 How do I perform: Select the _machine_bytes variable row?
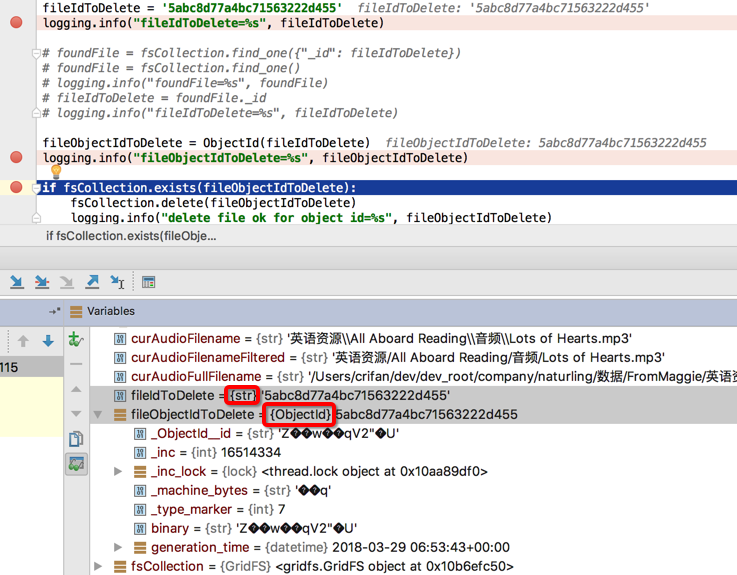point(413,490)
